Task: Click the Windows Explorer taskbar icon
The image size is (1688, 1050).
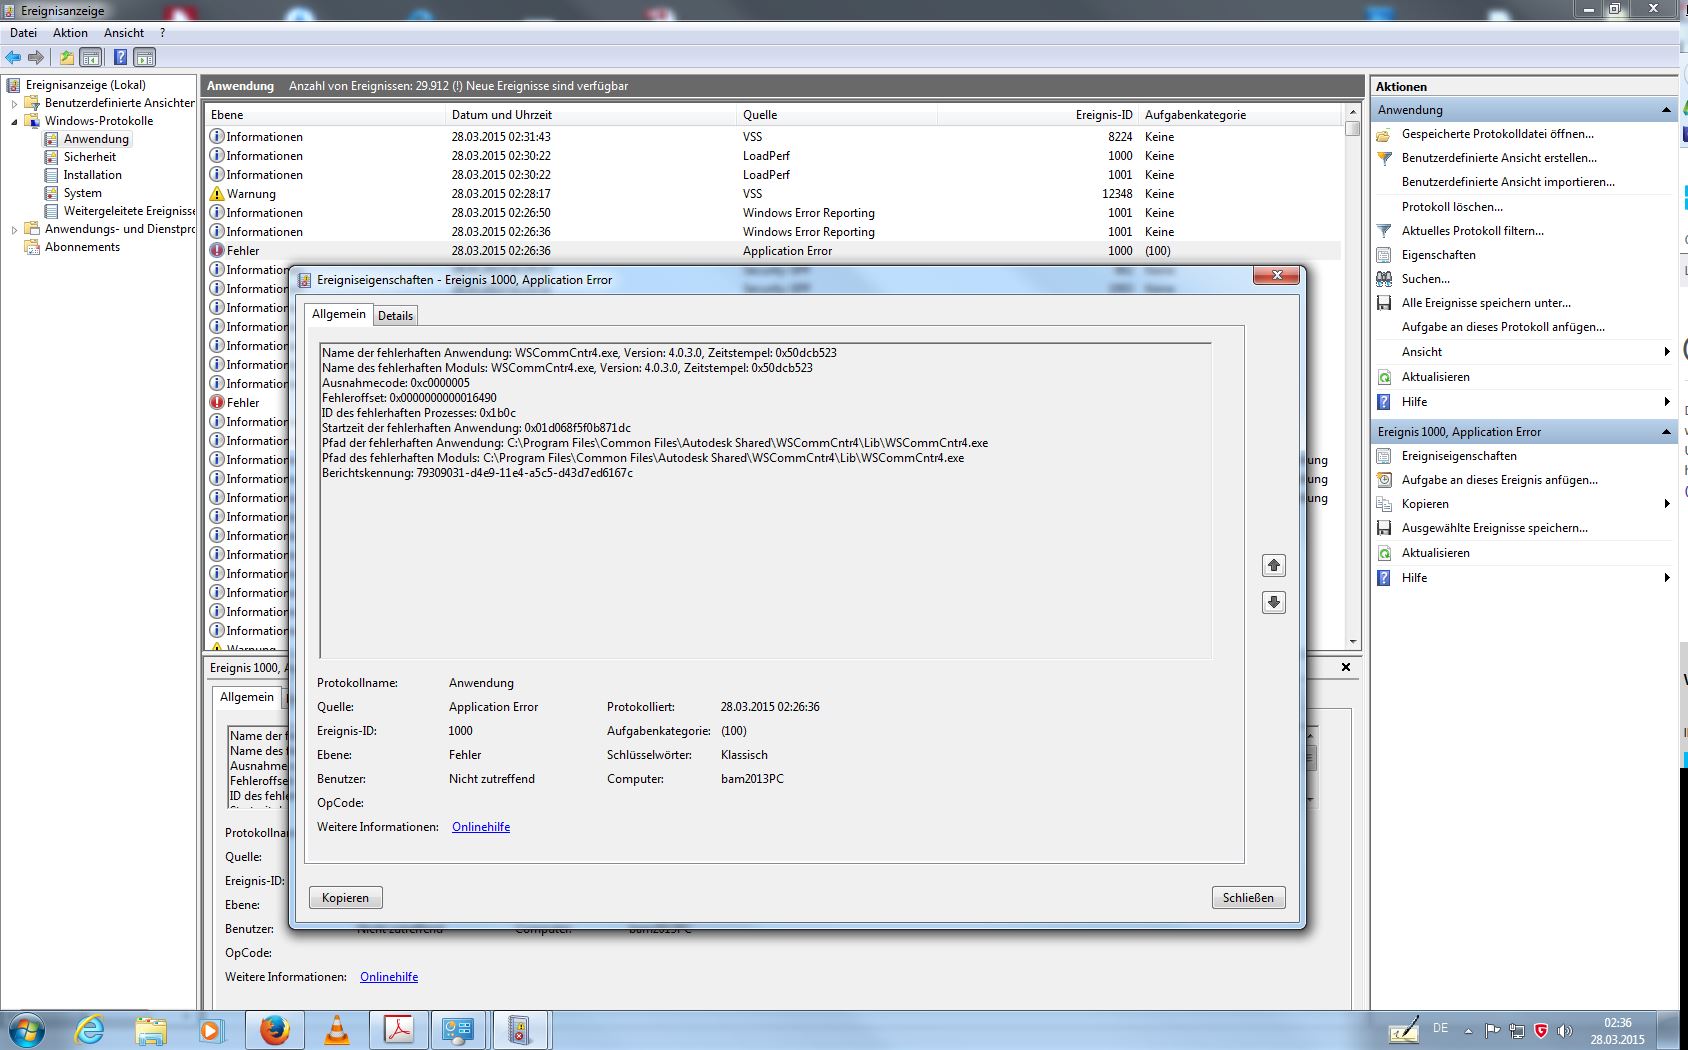Action: [150, 1030]
